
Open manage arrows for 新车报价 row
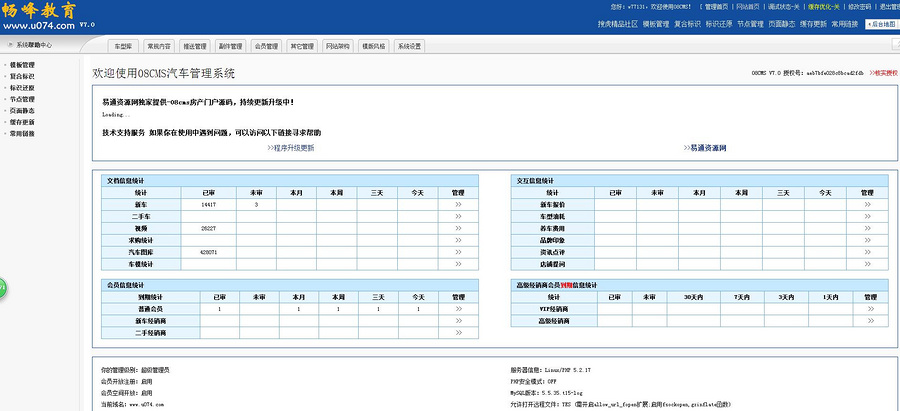(x=867, y=204)
